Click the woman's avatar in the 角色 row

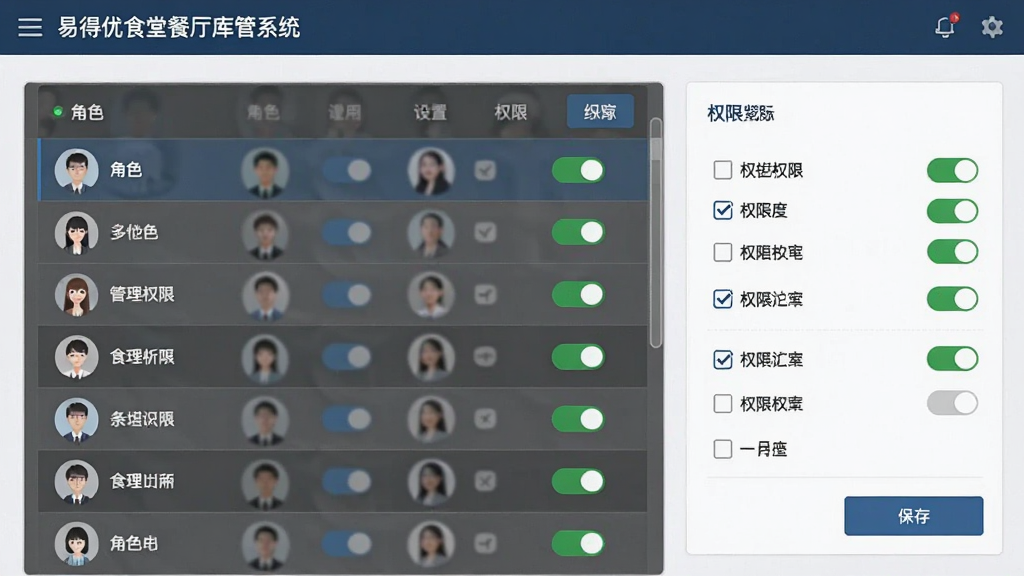click(431, 171)
